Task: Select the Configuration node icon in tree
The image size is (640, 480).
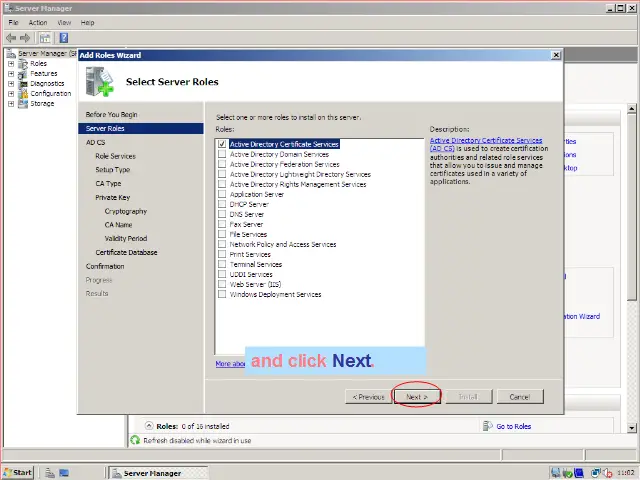Action: (x=23, y=93)
